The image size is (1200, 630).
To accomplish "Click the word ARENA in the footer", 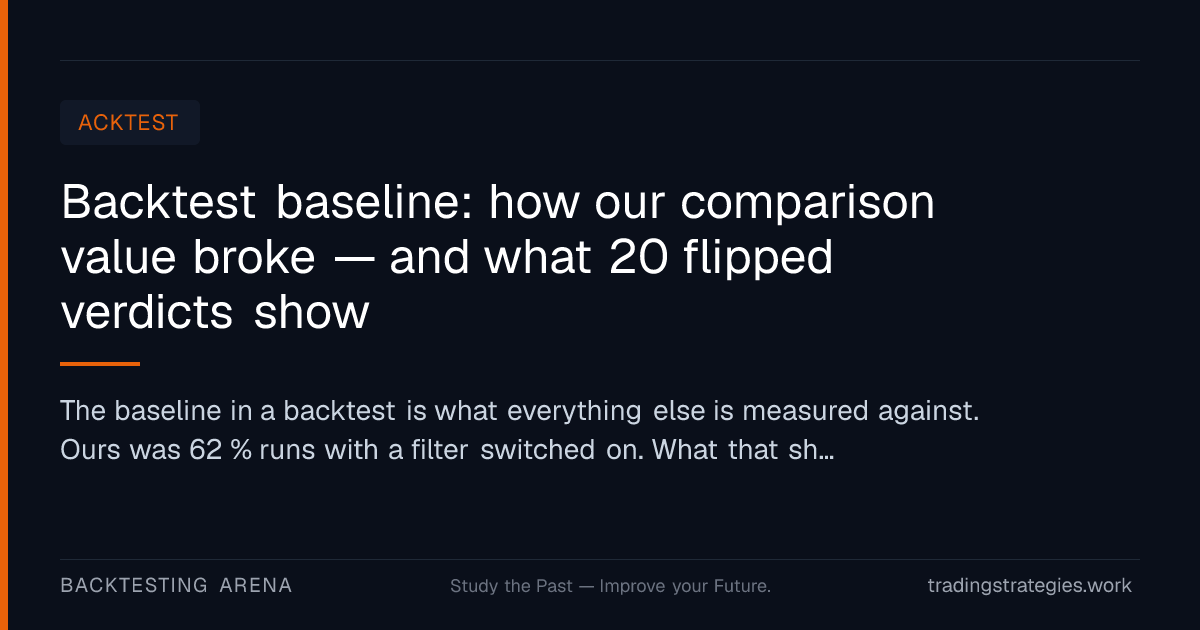I will click(256, 586).
